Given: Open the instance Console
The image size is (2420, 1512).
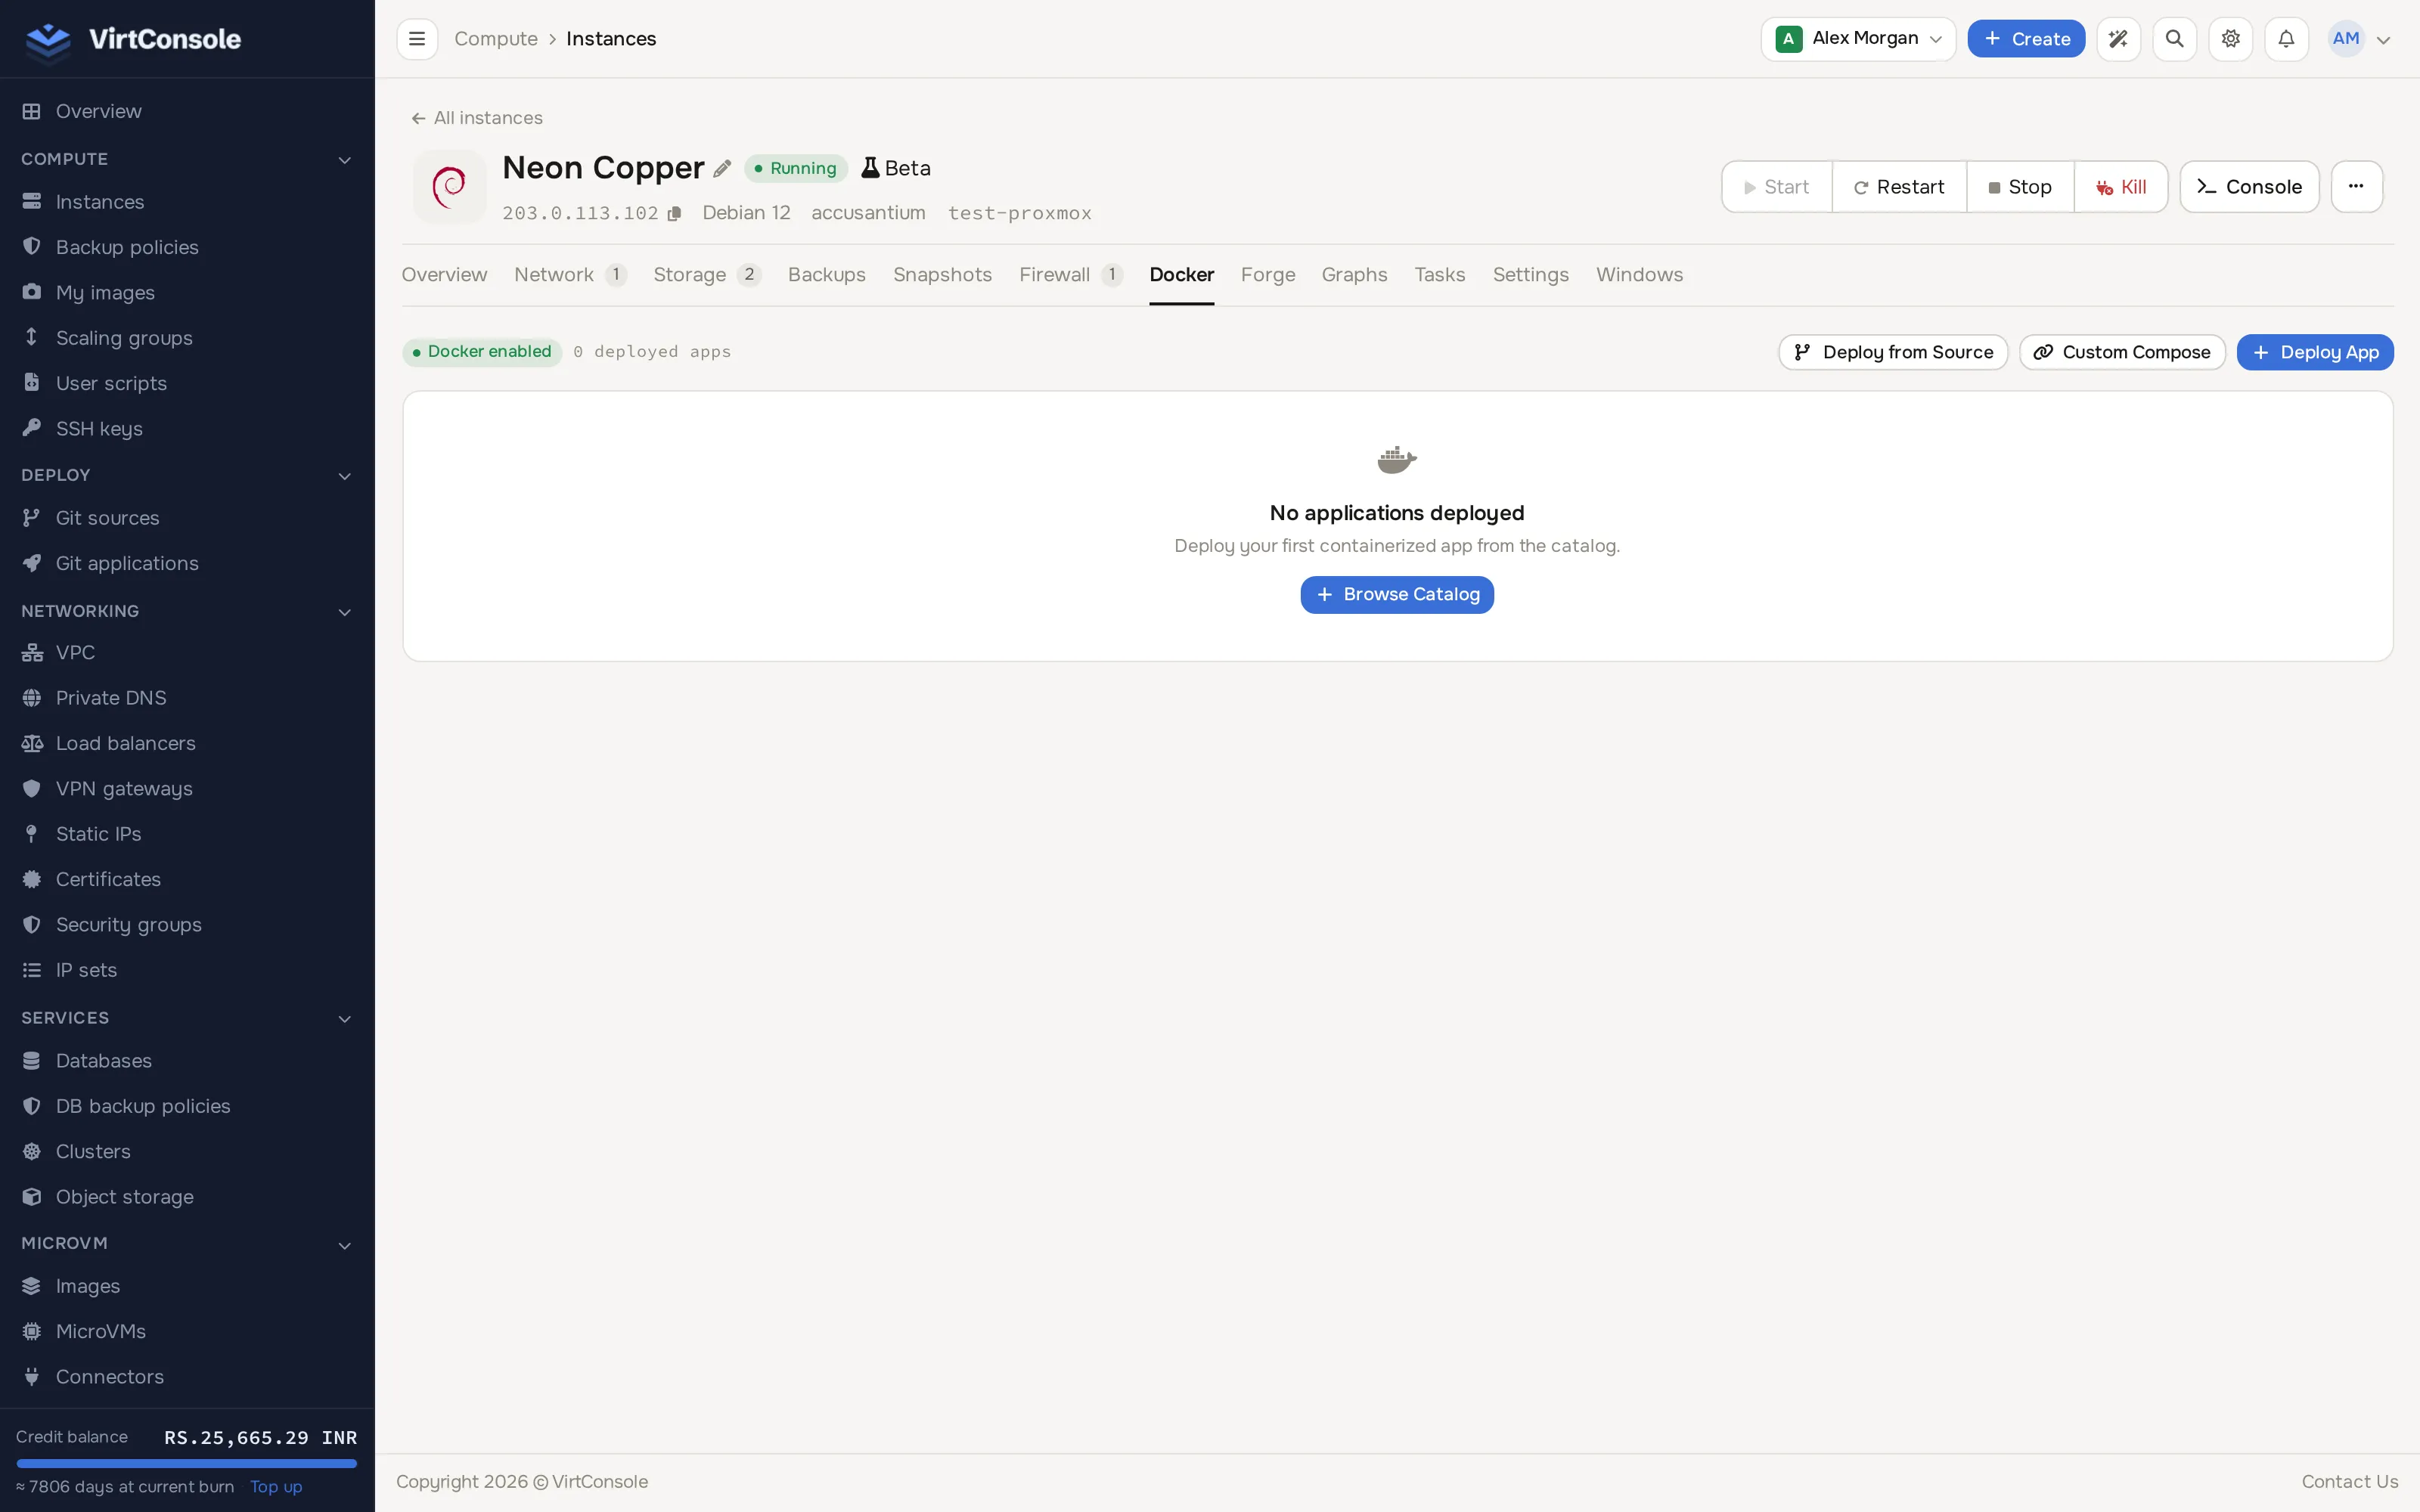Looking at the screenshot, I should [x=2249, y=187].
